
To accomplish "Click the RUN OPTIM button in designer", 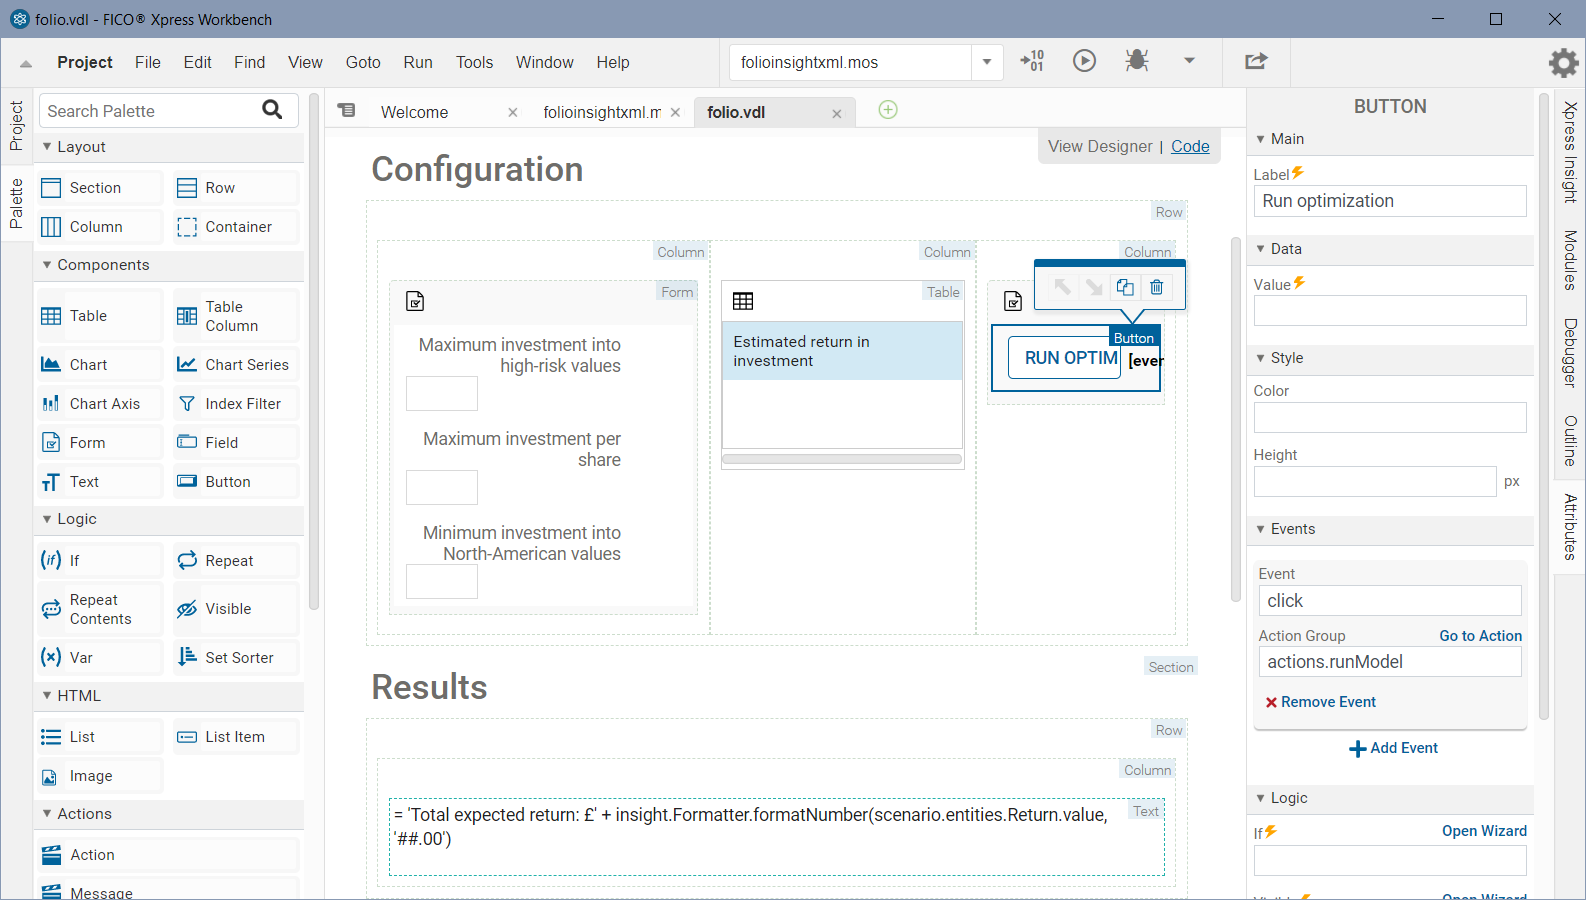I will click(1064, 358).
